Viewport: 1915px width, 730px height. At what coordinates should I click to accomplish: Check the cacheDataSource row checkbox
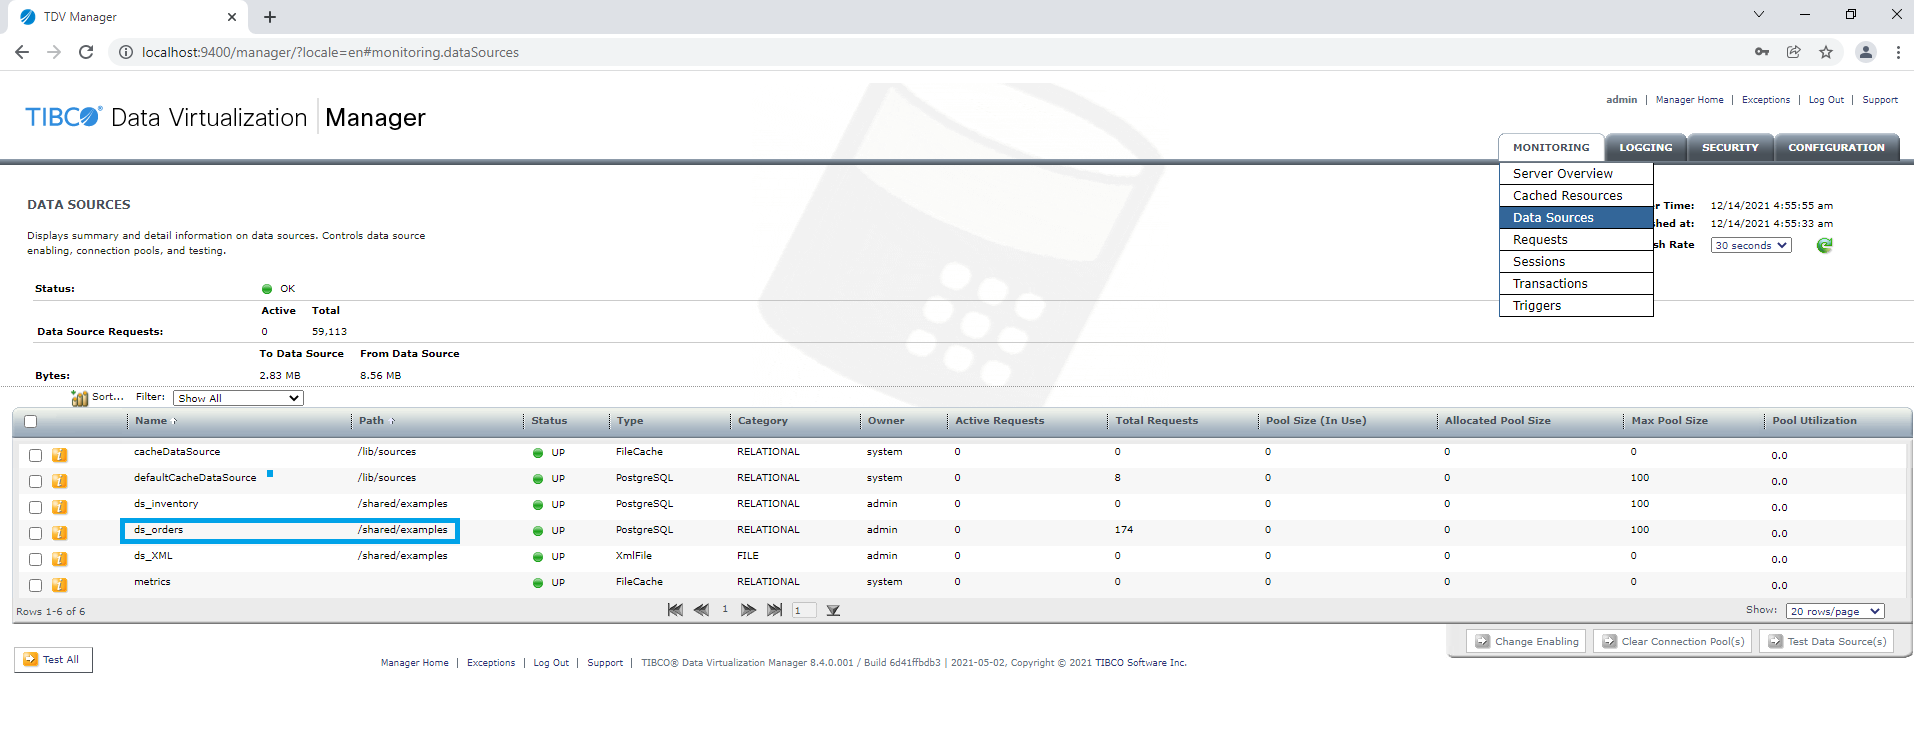[35, 455]
